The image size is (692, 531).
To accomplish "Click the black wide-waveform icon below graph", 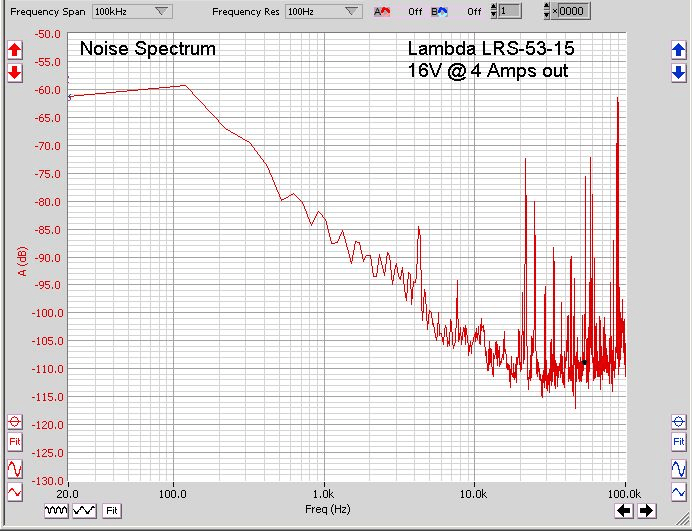I will (83, 510).
